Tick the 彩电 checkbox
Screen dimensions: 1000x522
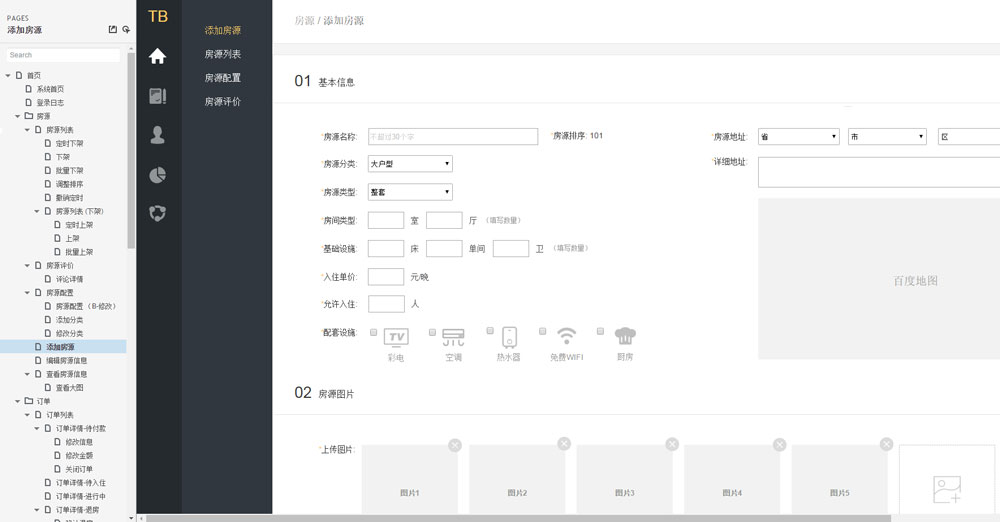[x=374, y=332]
